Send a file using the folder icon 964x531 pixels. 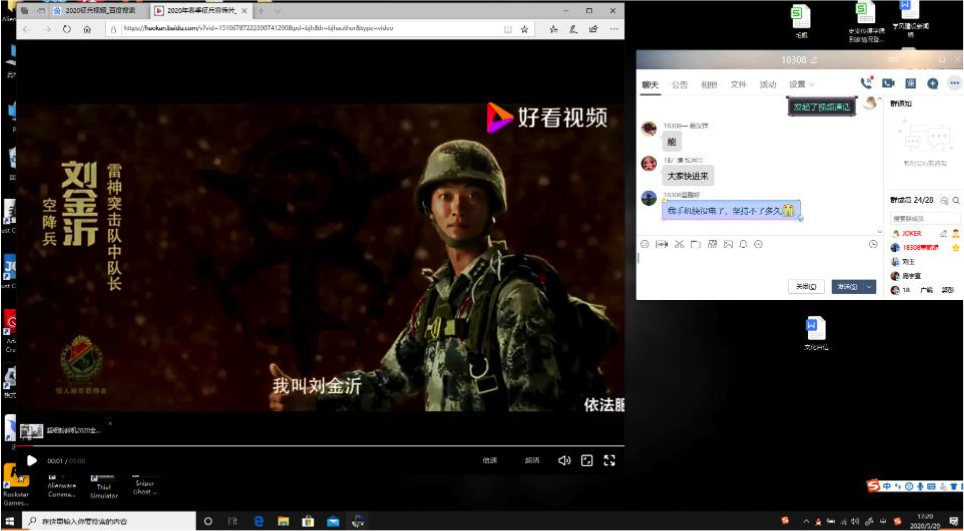tap(695, 244)
